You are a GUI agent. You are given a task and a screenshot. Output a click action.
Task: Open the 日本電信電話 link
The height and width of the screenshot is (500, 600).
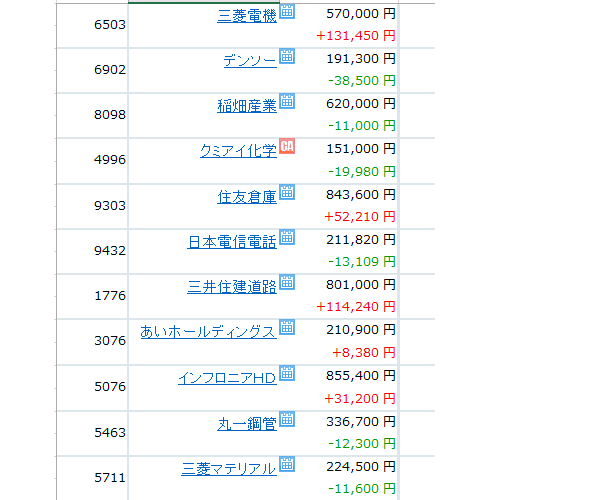click(232, 242)
